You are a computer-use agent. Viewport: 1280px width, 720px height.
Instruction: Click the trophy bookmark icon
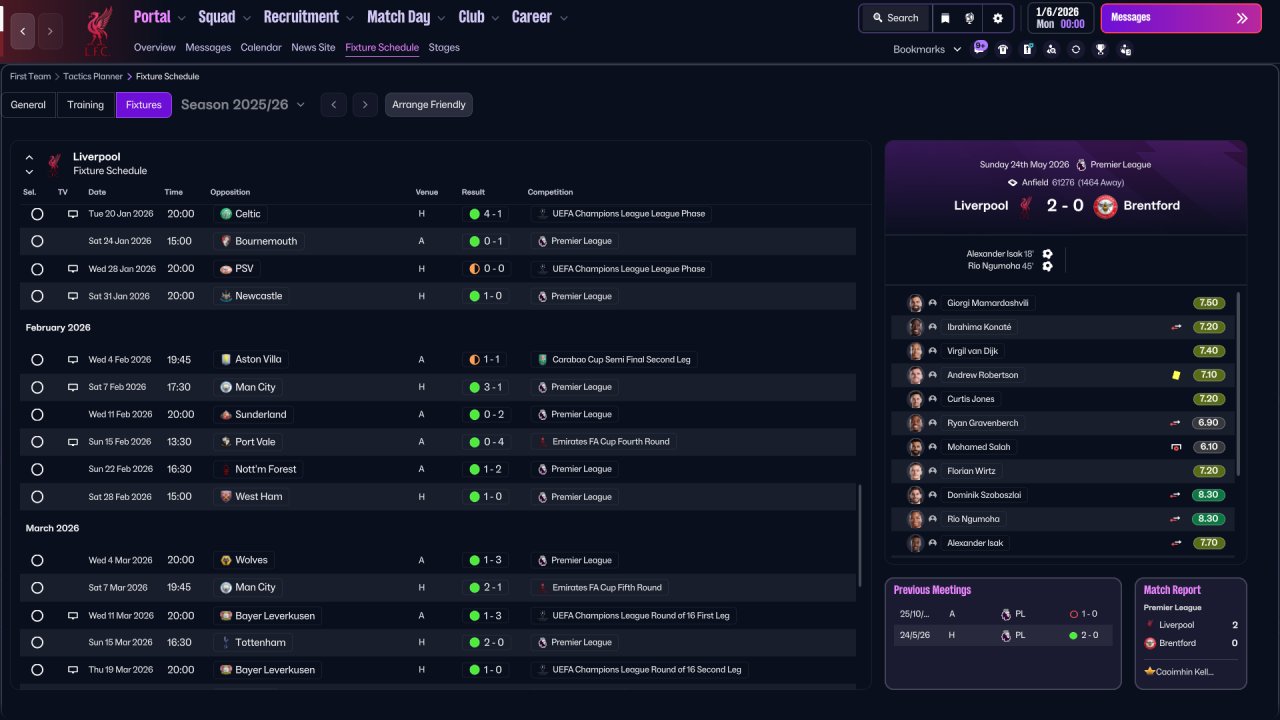(x=1100, y=49)
